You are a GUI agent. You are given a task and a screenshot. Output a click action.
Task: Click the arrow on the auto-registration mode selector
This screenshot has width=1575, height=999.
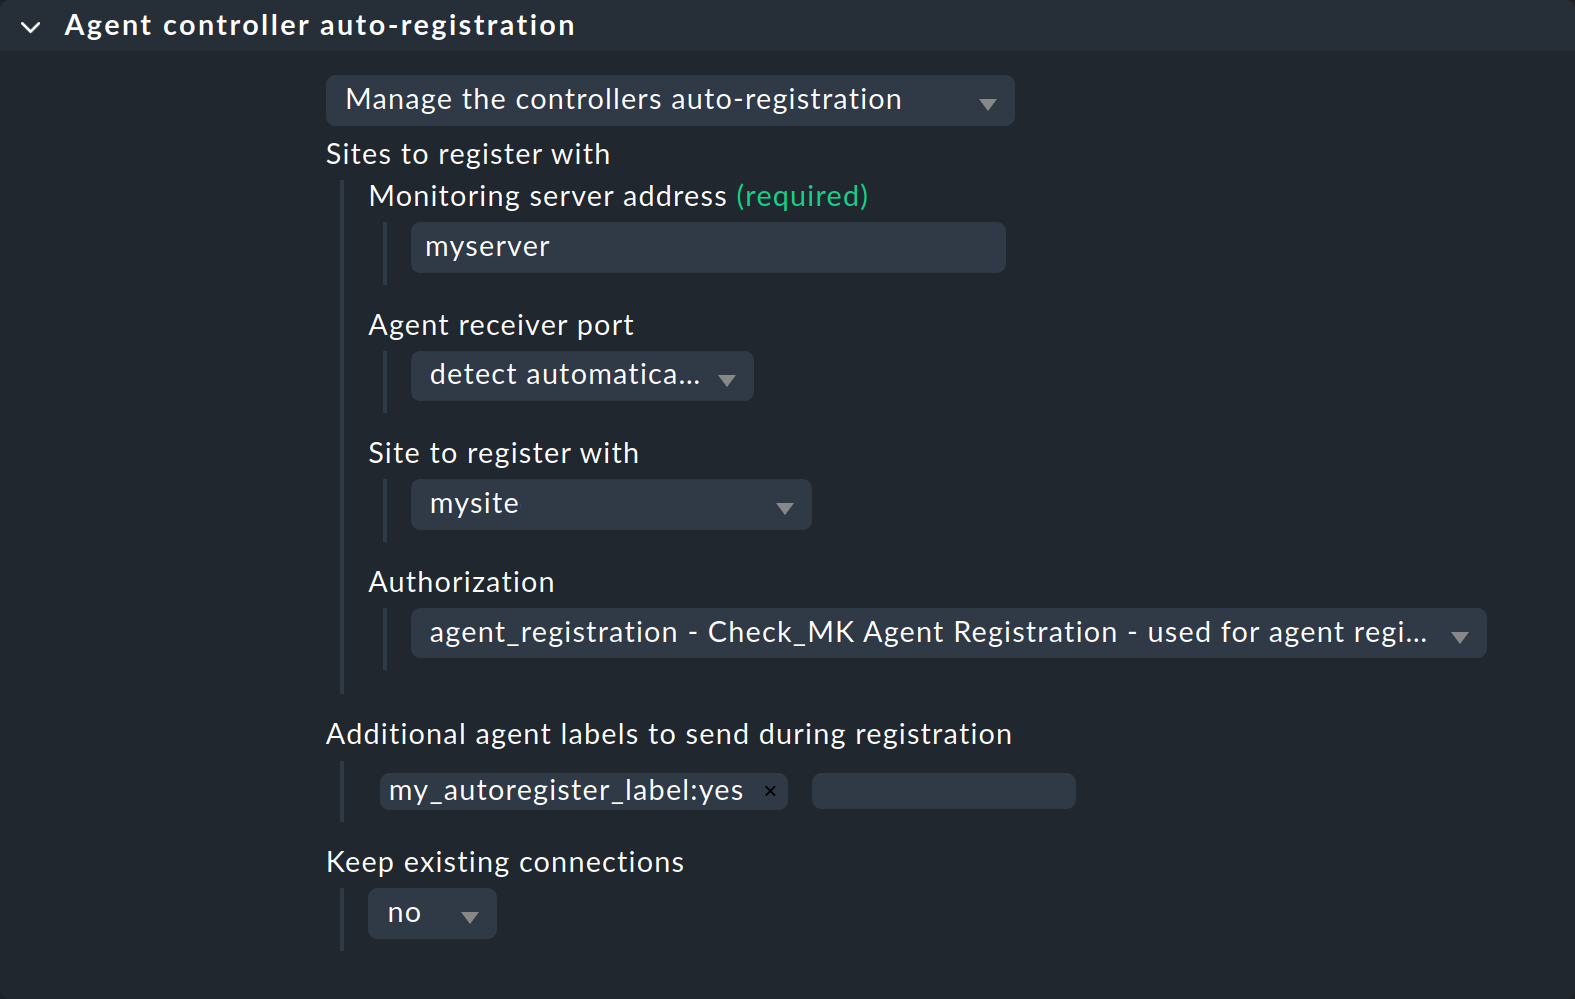point(987,101)
